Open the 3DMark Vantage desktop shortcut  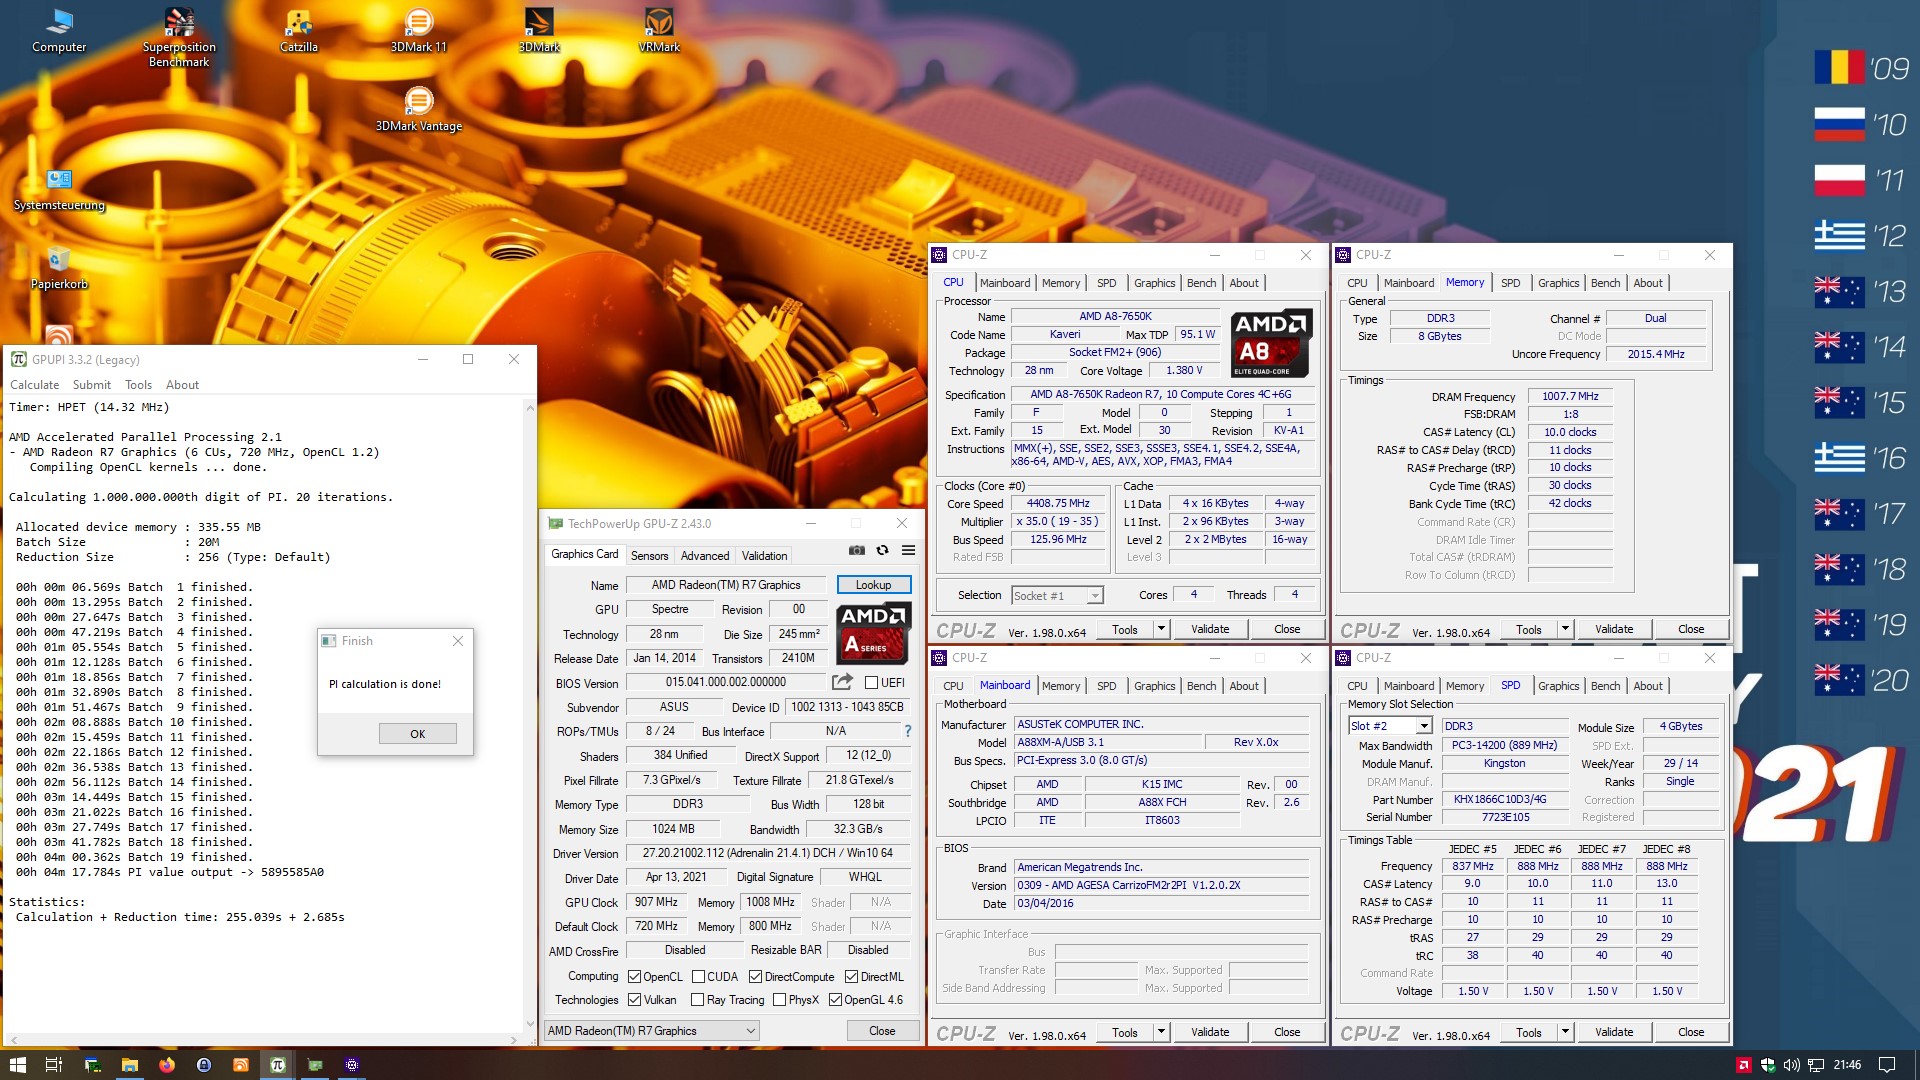(418, 110)
